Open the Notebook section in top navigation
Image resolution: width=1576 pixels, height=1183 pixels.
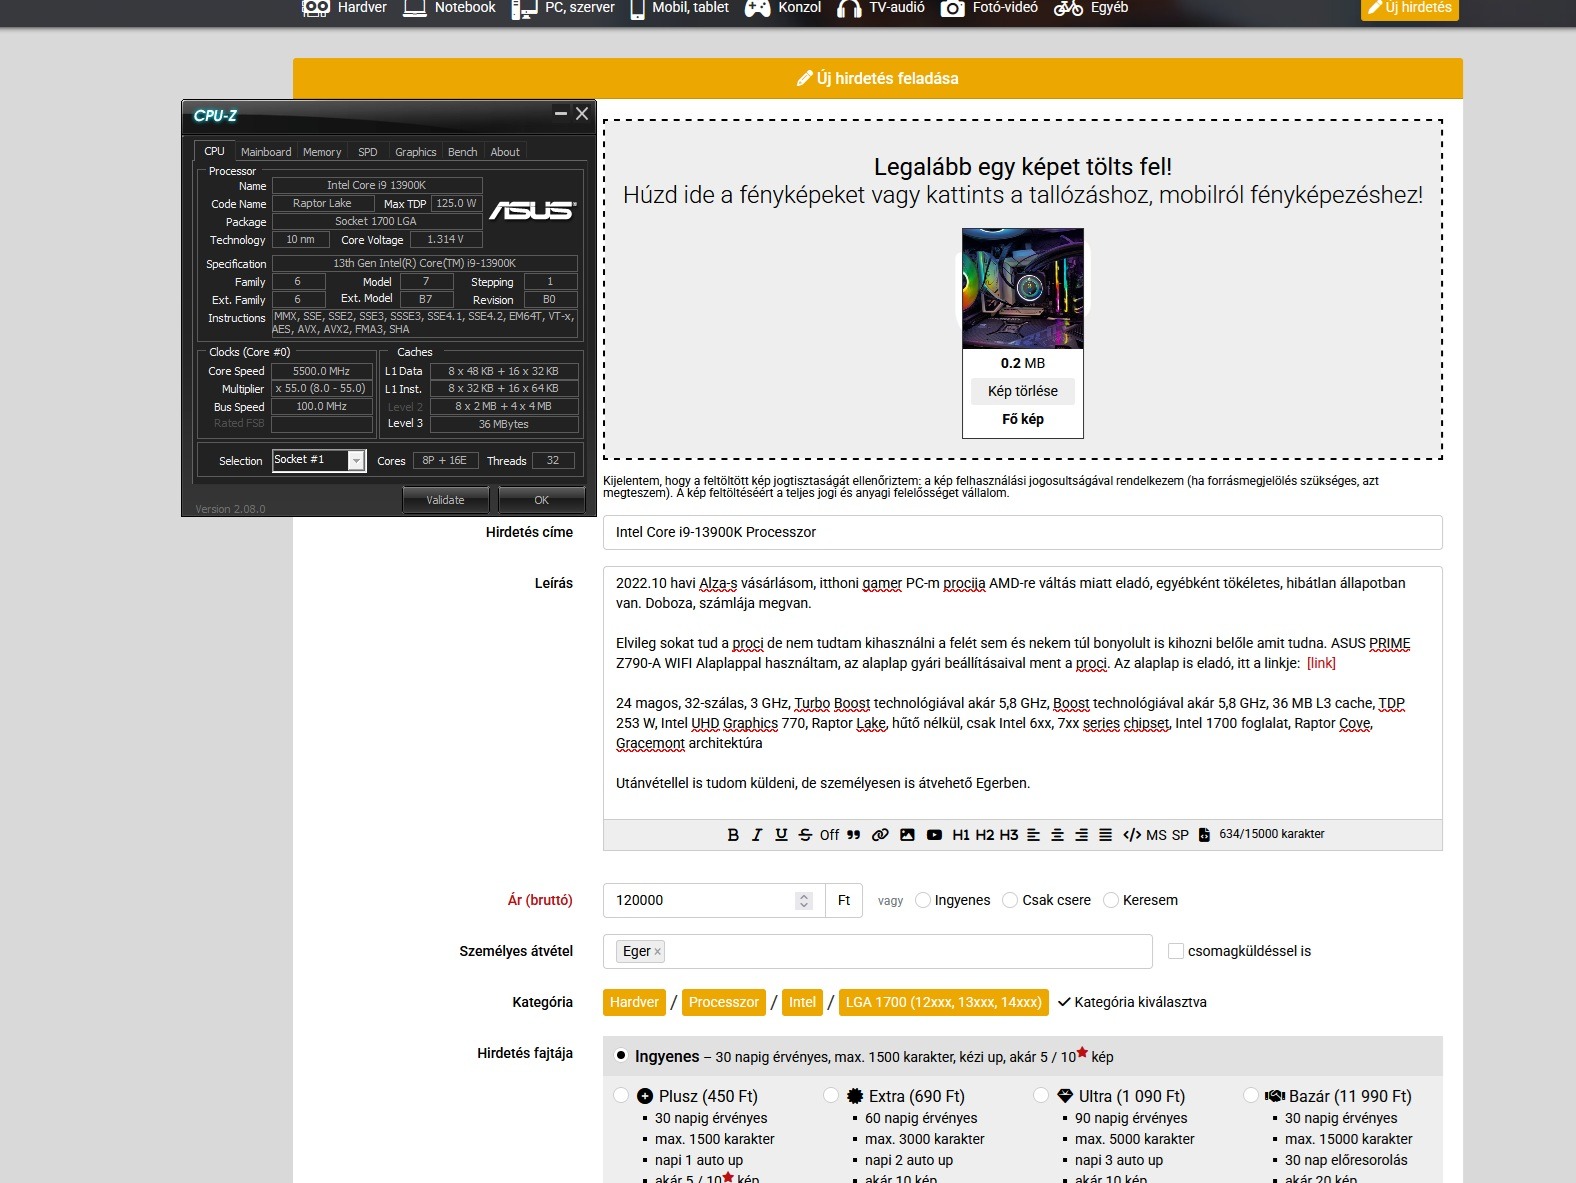pos(449,8)
